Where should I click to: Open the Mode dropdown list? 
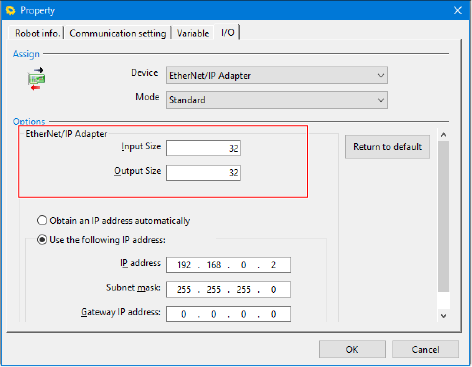coord(277,100)
